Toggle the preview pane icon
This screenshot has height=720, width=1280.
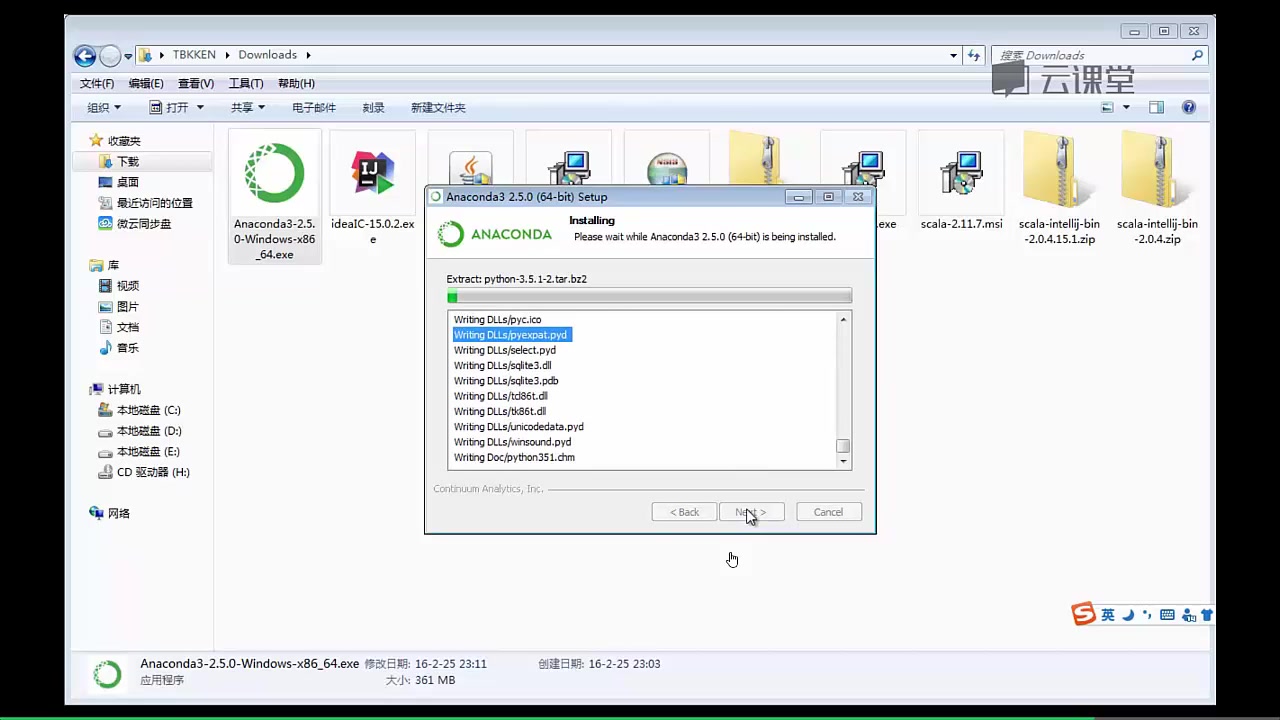coord(1156,107)
